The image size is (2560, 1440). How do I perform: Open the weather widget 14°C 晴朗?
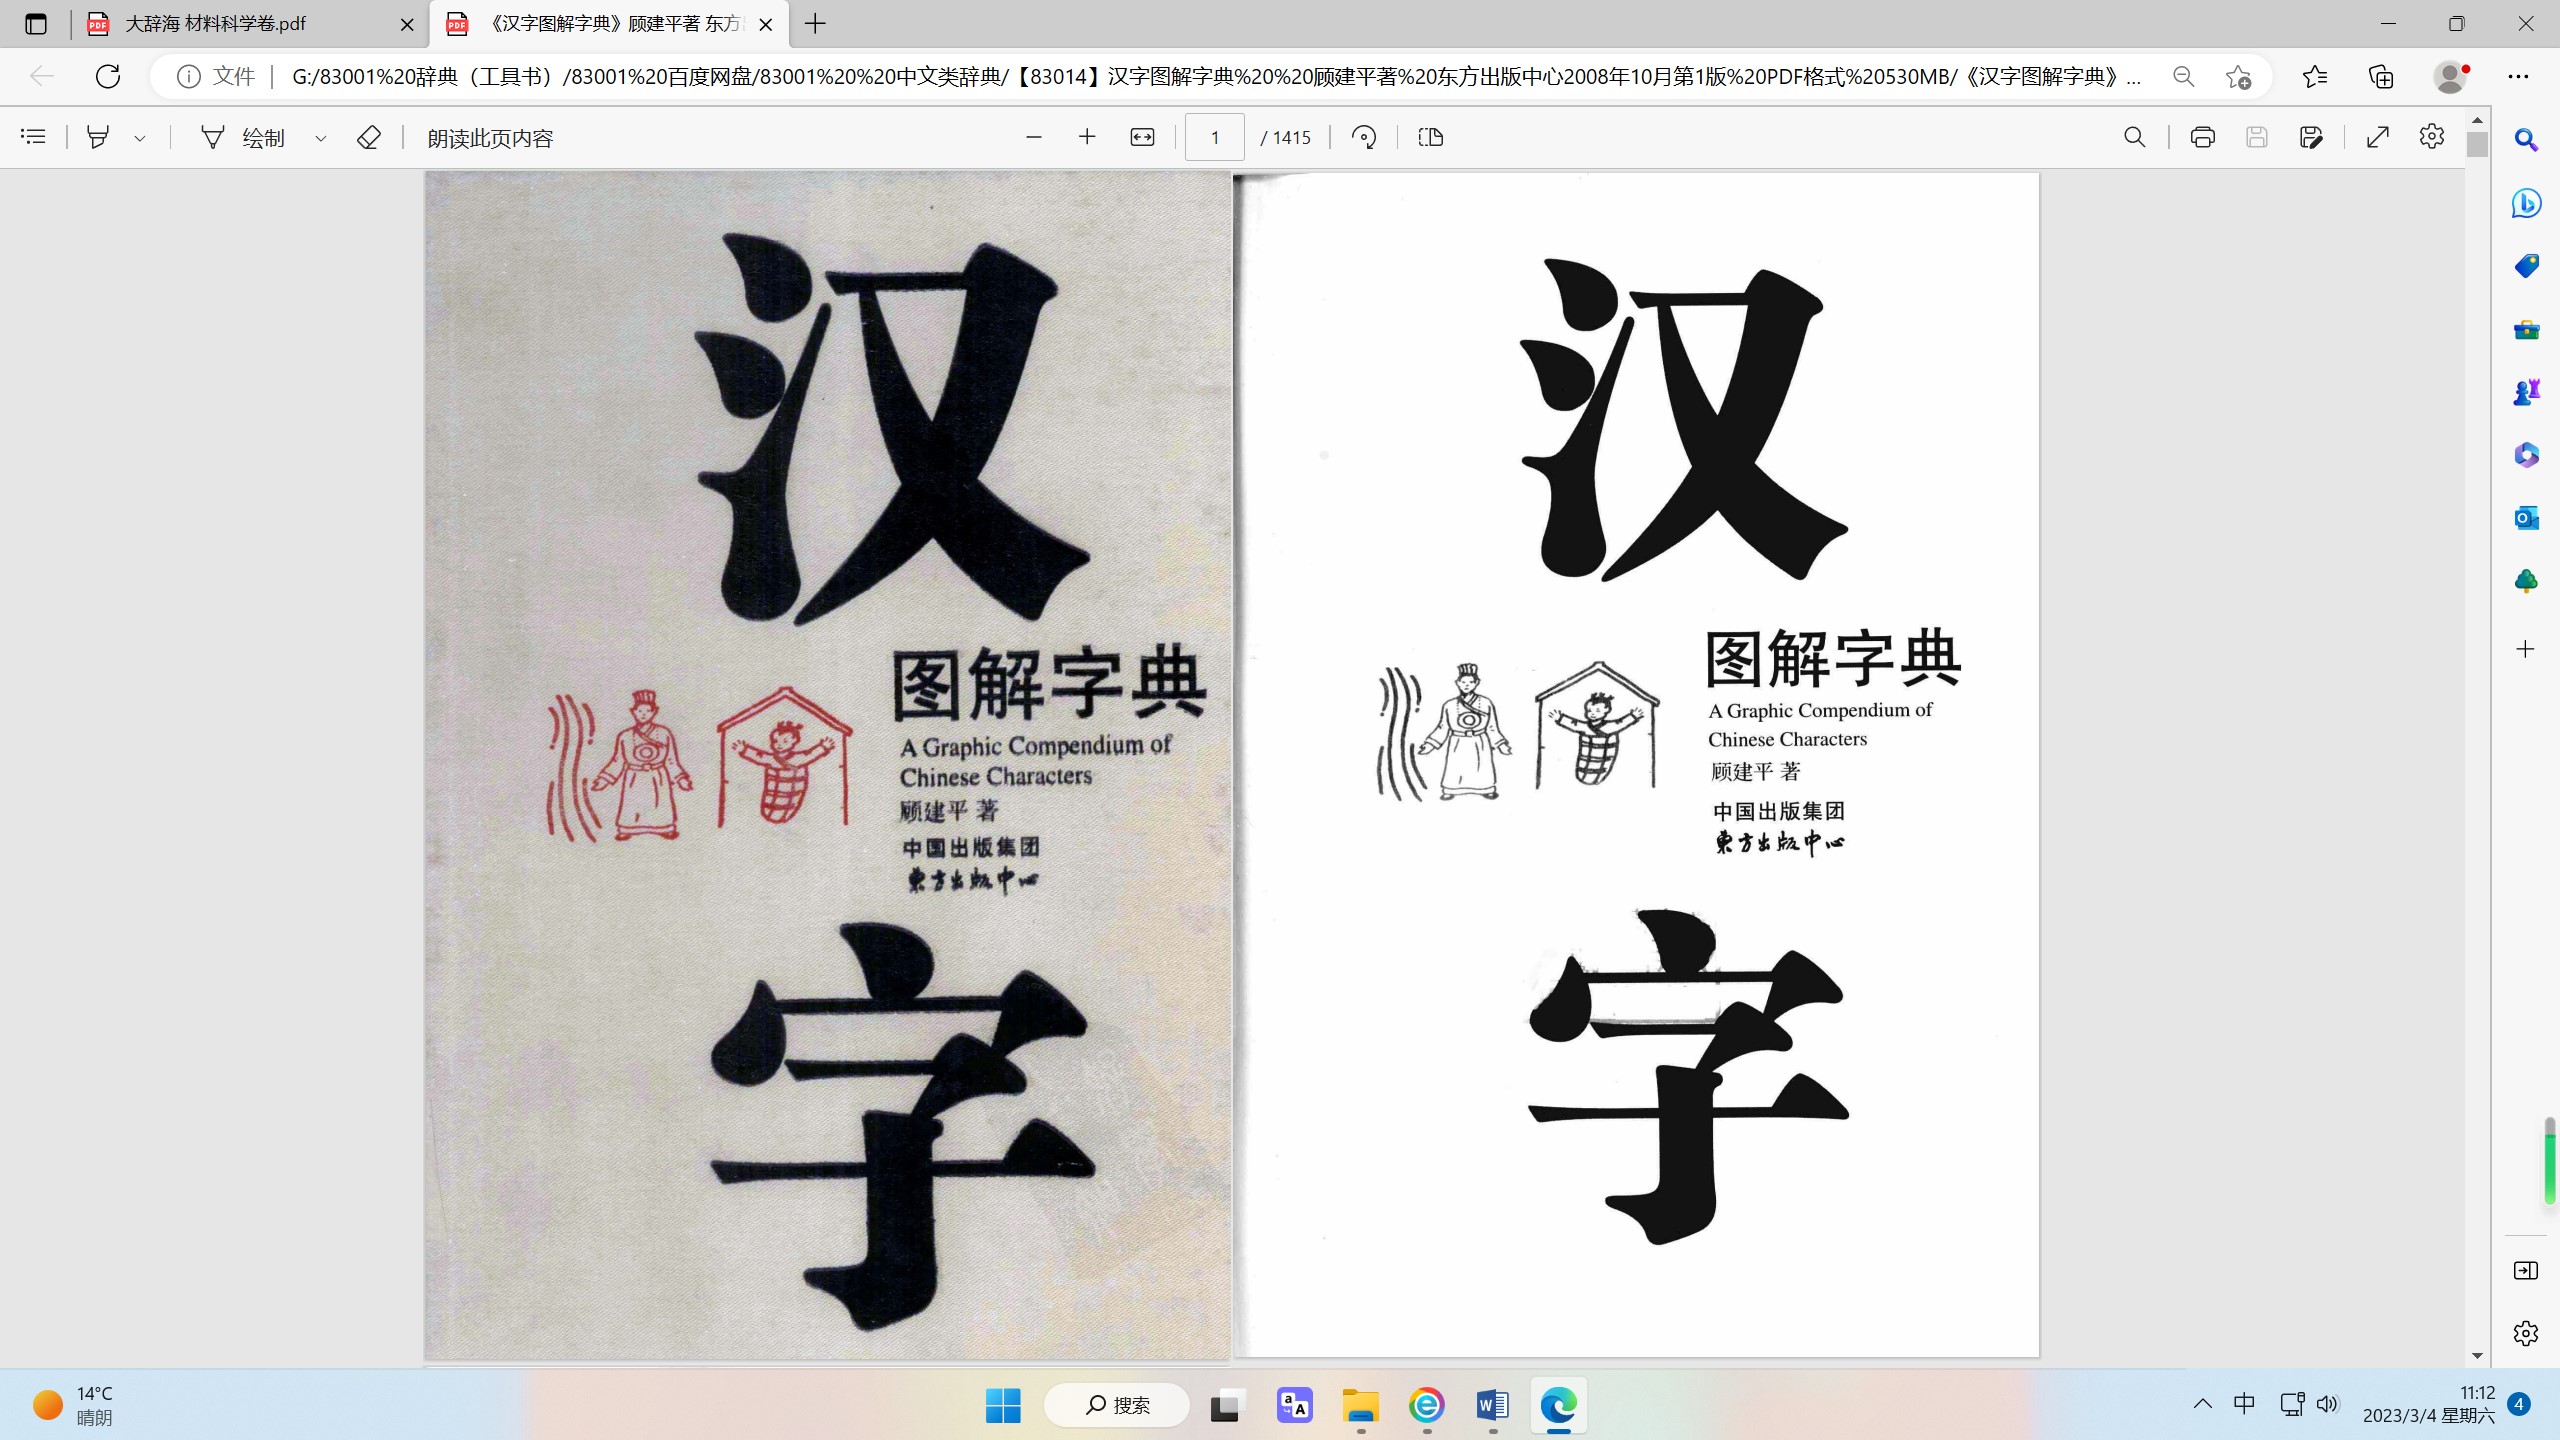(x=73, y=1405)
